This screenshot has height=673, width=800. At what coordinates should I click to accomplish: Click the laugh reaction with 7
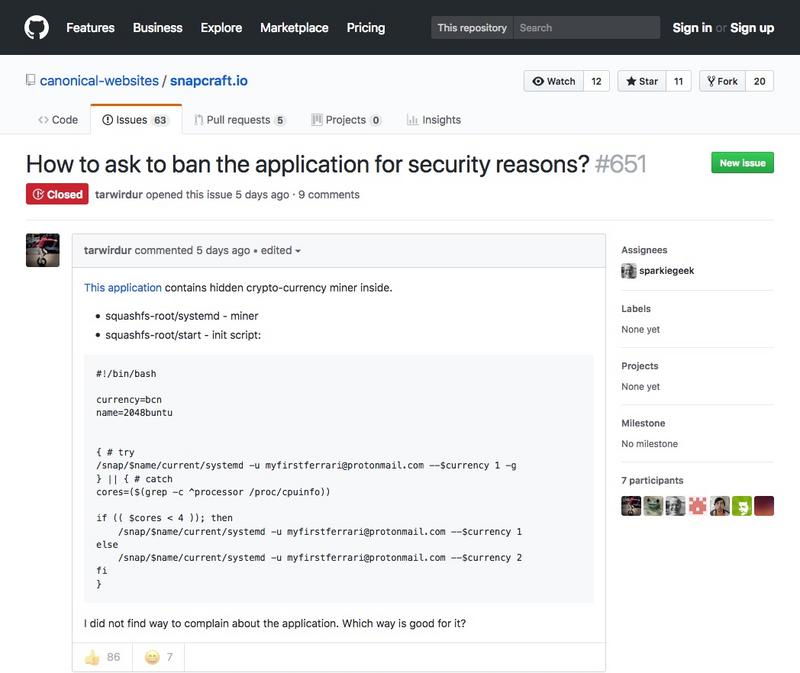click(159, 657)
